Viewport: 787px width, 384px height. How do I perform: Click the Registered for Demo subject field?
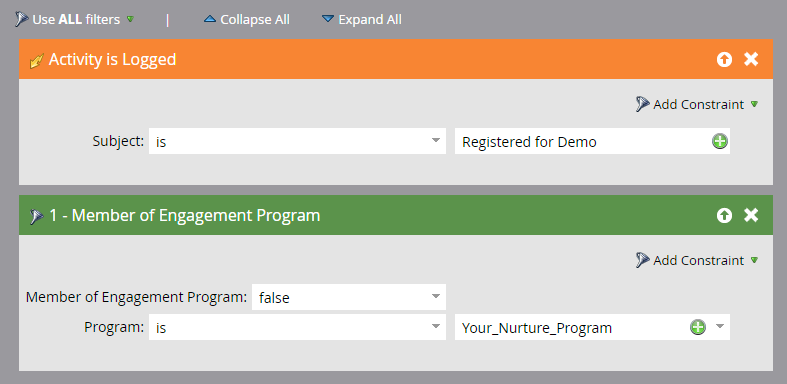click(x=582, y=141)
